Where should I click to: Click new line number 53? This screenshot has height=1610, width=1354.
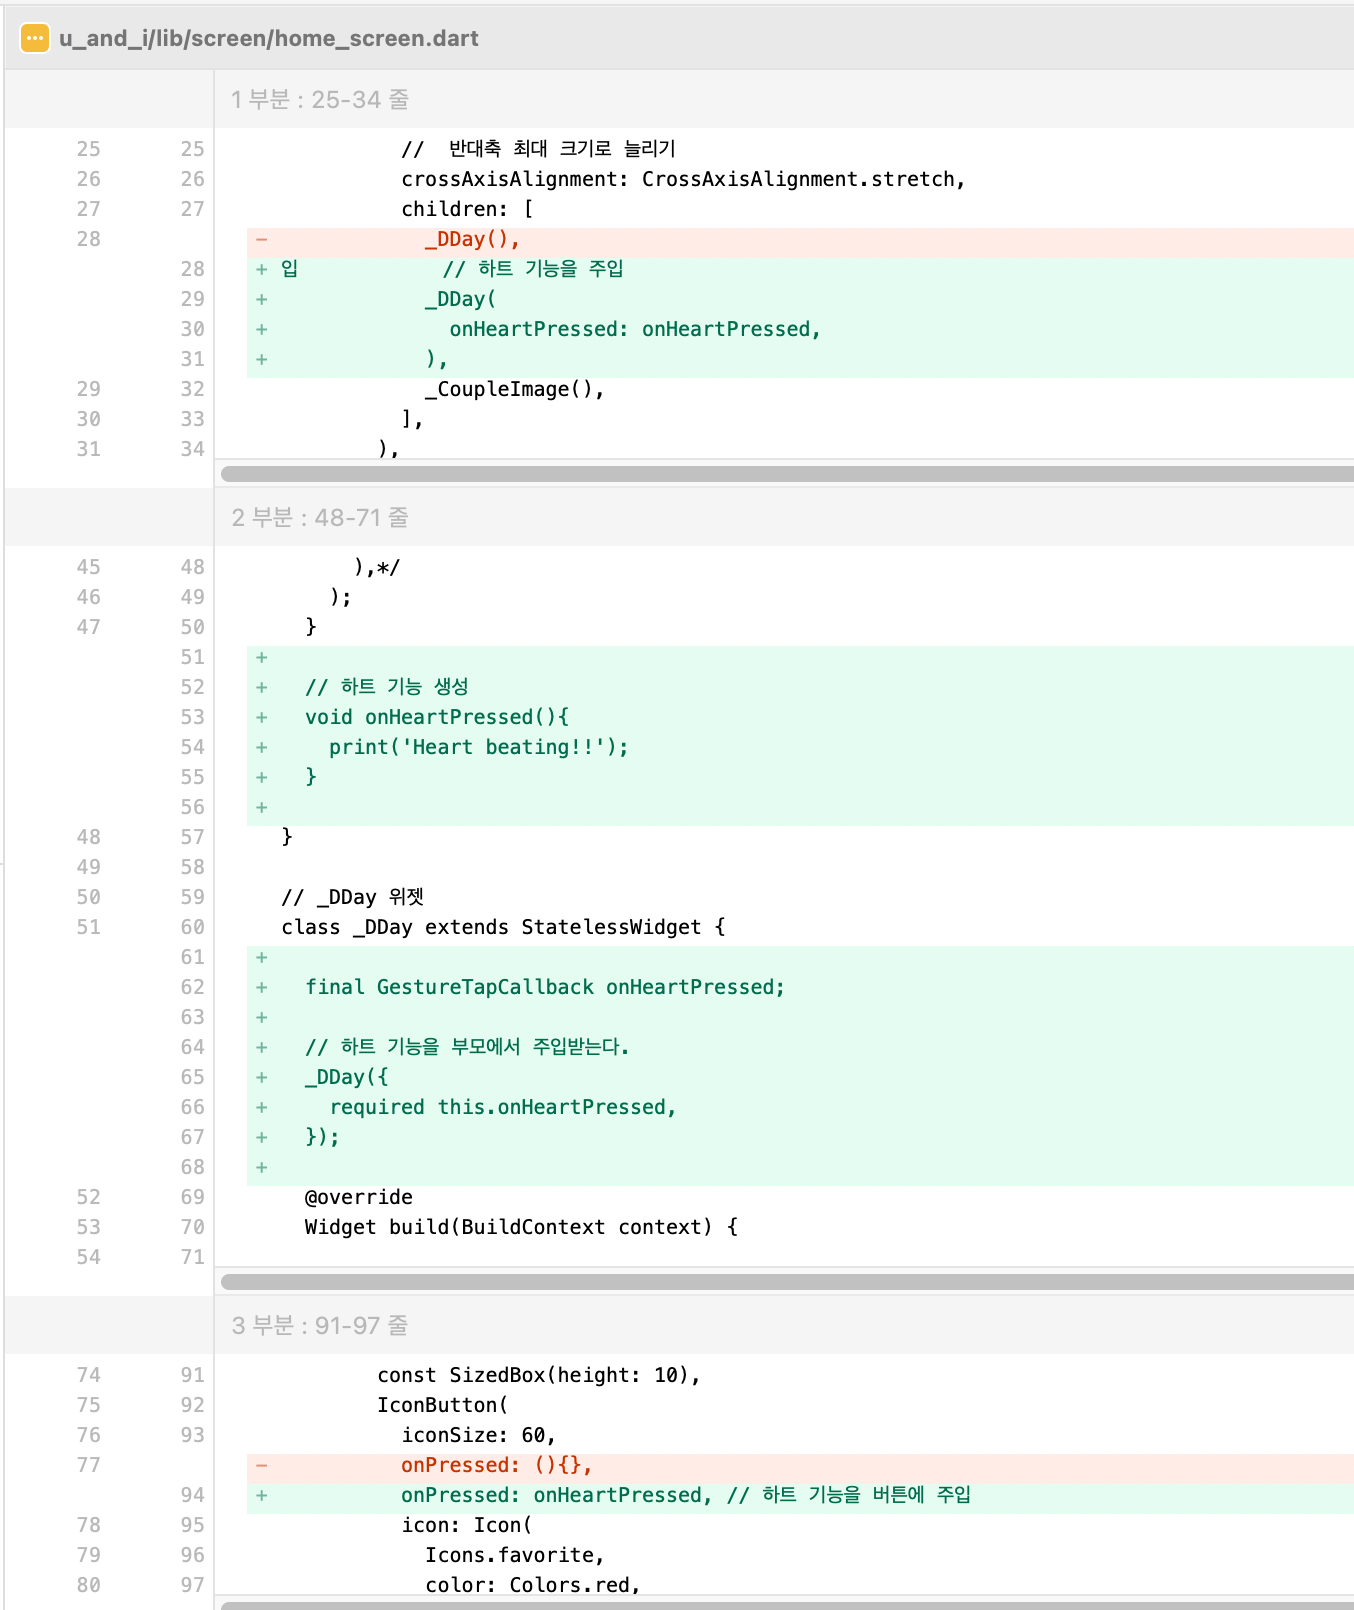point(192,717)
